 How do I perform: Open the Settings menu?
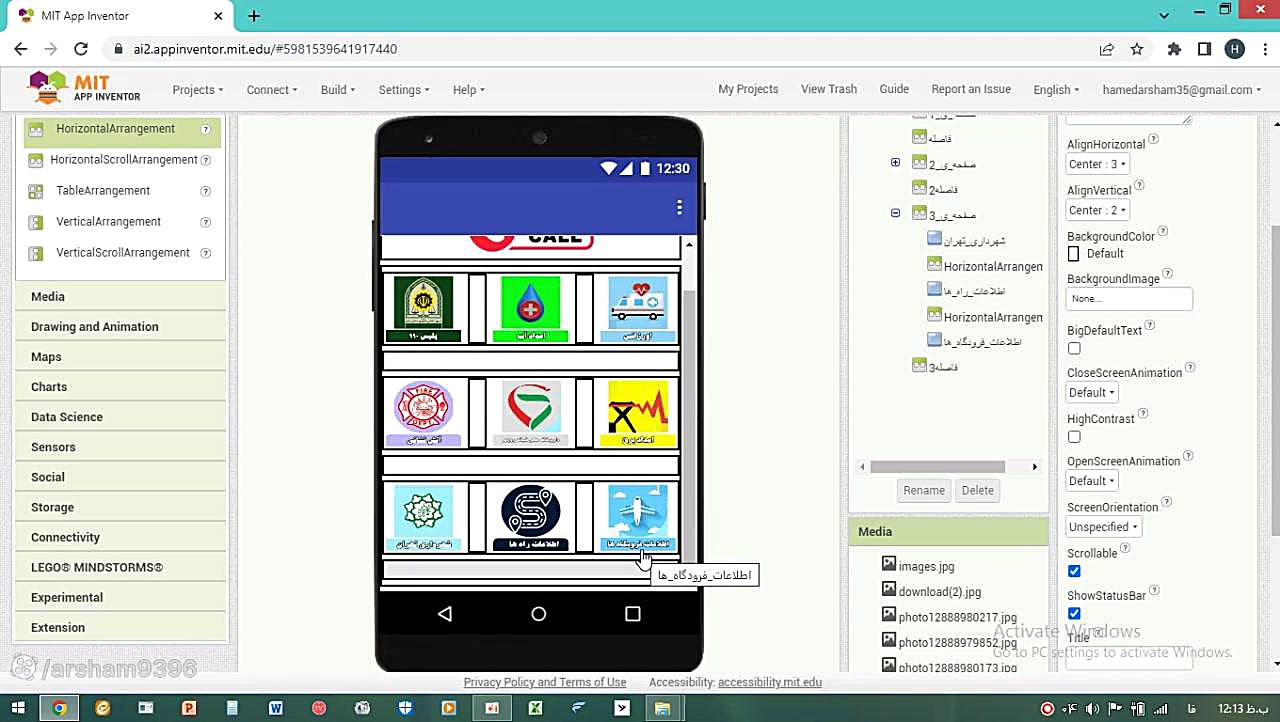point(404,90)
